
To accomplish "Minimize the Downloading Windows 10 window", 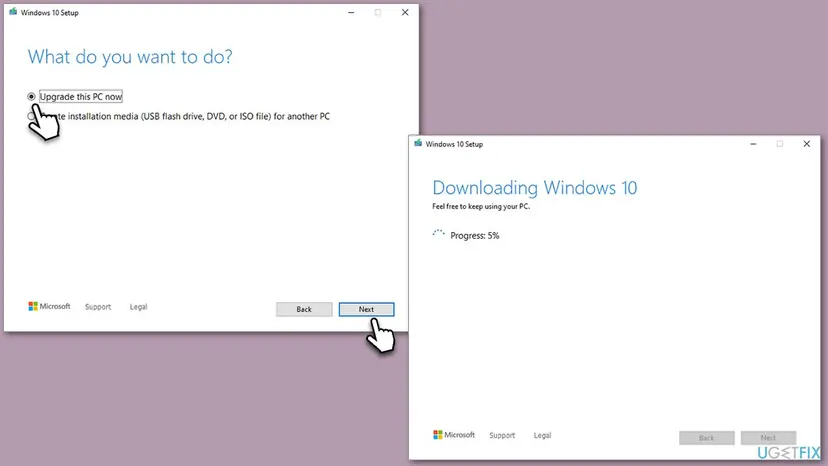I will (x=753, y=144).
